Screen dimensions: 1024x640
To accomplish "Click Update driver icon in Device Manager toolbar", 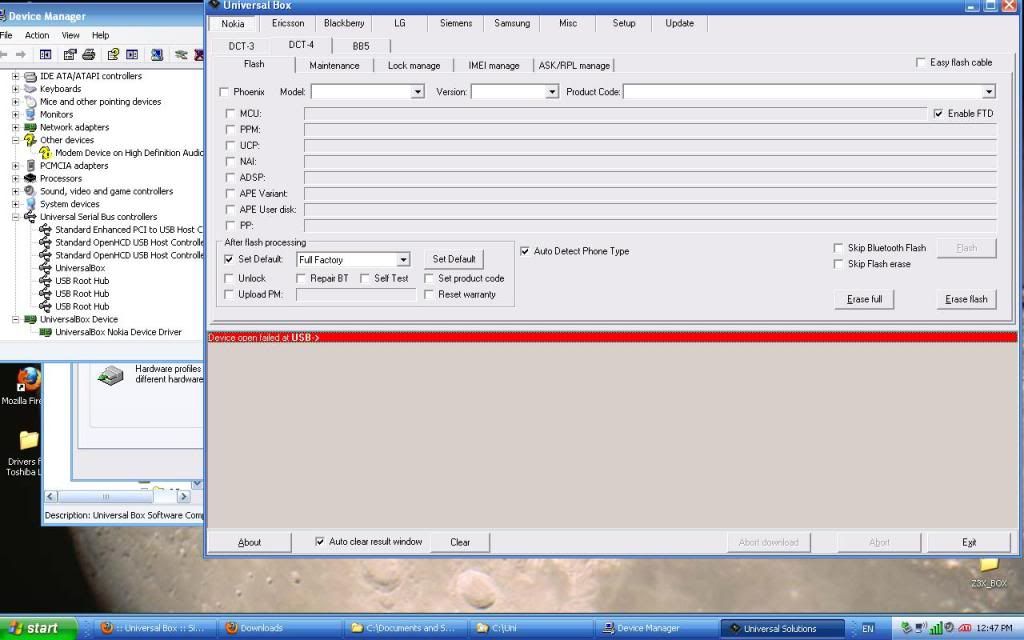I will pyautogui.click(x=181, y=55).
